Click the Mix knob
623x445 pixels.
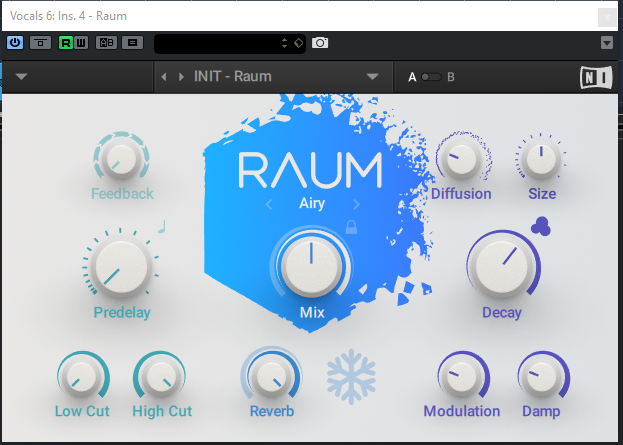[x=312, y=266]
